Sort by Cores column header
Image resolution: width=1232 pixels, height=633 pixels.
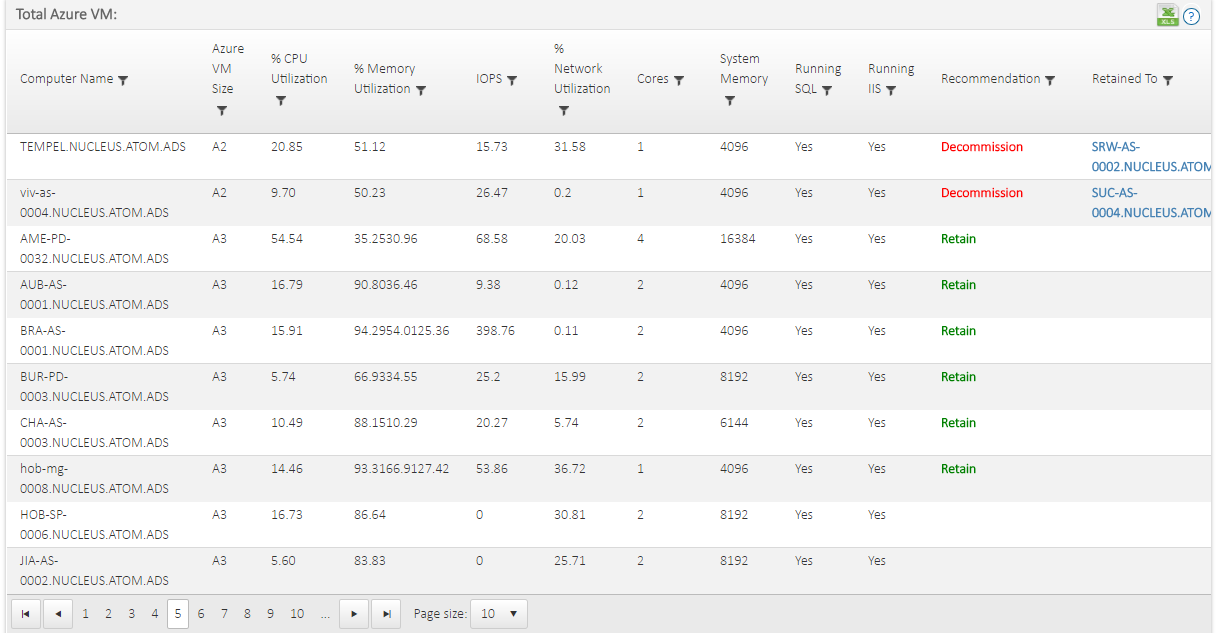pos(653,79)
